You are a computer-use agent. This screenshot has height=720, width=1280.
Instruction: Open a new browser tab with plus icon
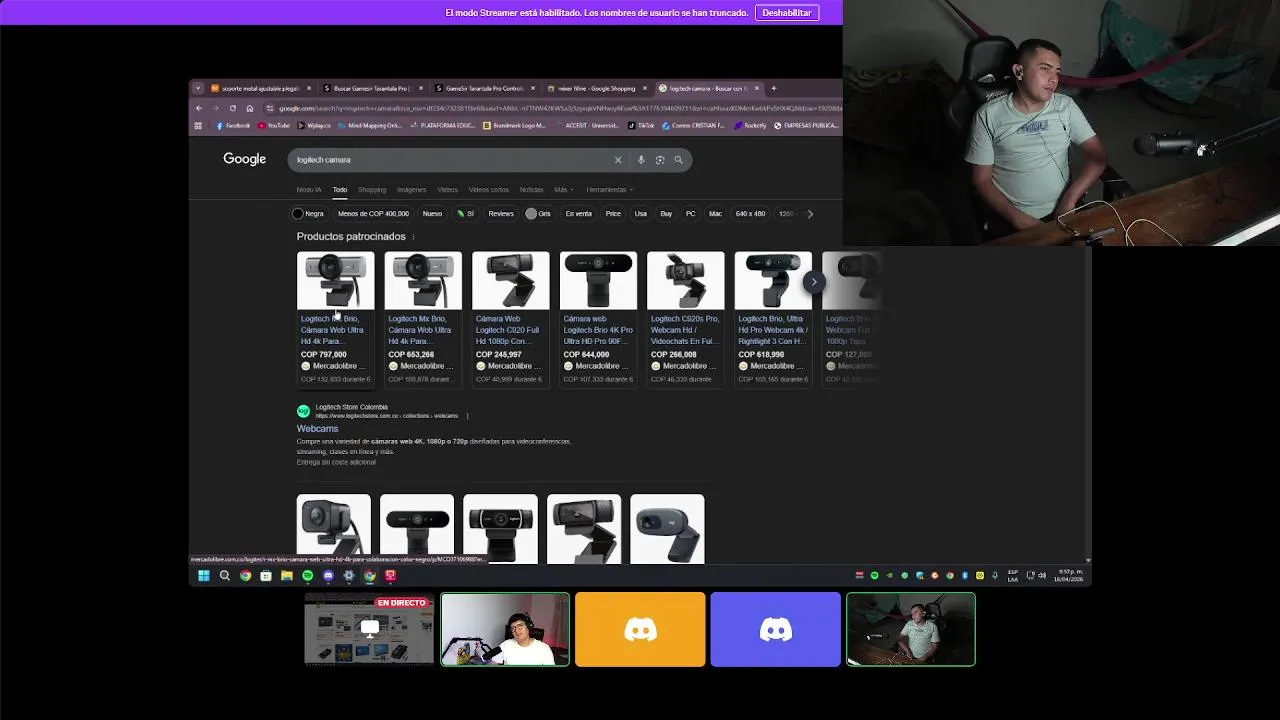coord(773,88)
